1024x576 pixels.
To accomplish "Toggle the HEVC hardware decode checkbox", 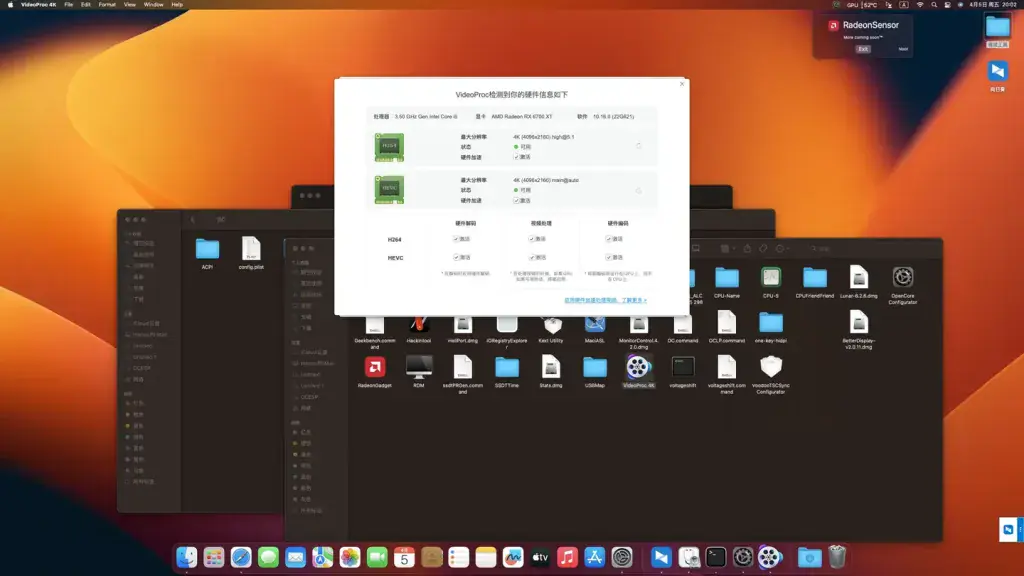I will pyautogui.click(x=456, y=257).
